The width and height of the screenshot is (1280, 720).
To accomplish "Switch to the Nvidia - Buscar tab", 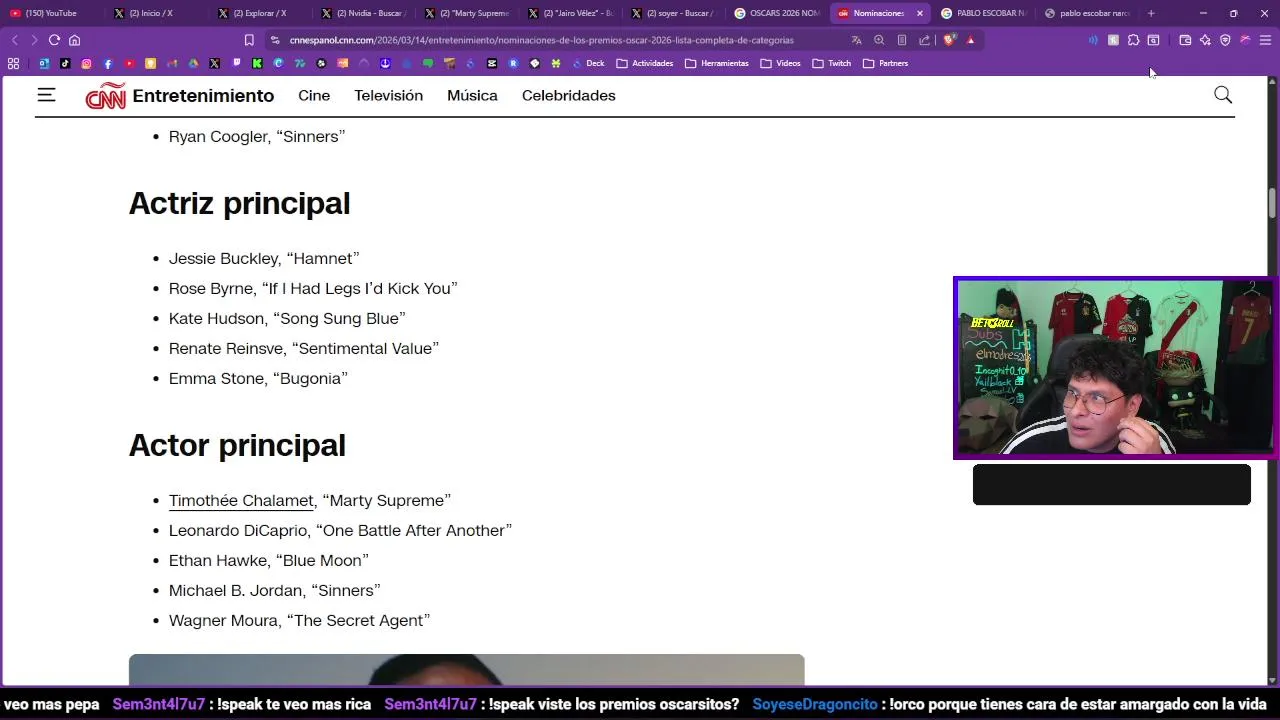I will tap(362, 13).
